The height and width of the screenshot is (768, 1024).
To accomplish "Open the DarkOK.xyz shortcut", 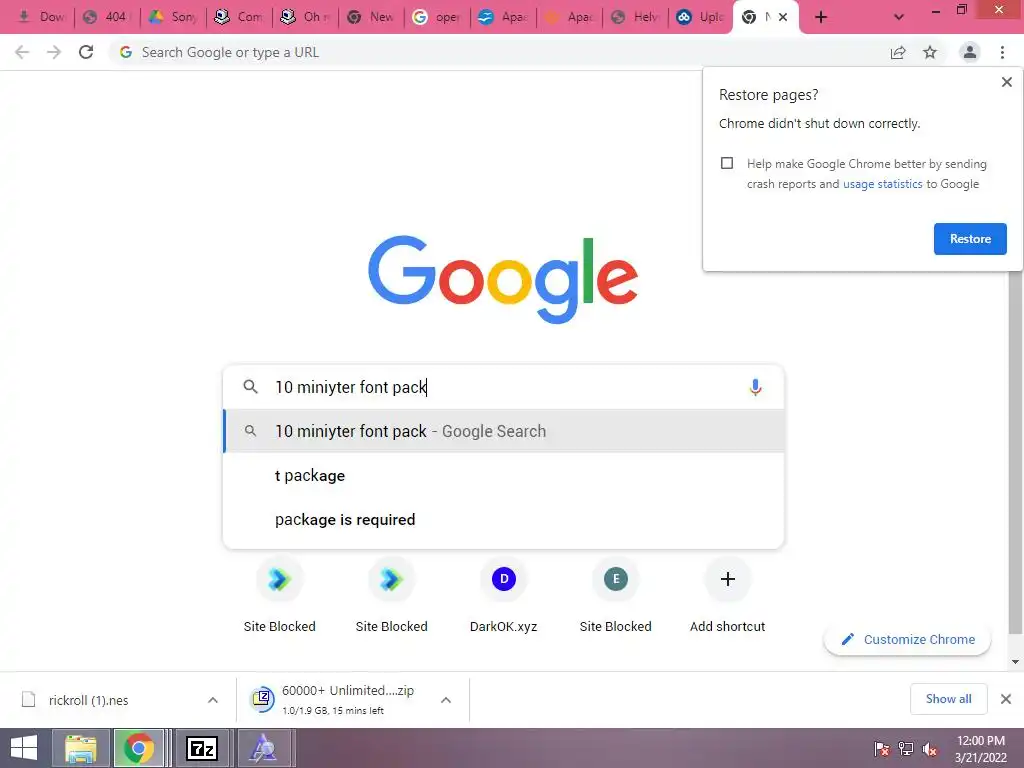I will coord(504,595).
